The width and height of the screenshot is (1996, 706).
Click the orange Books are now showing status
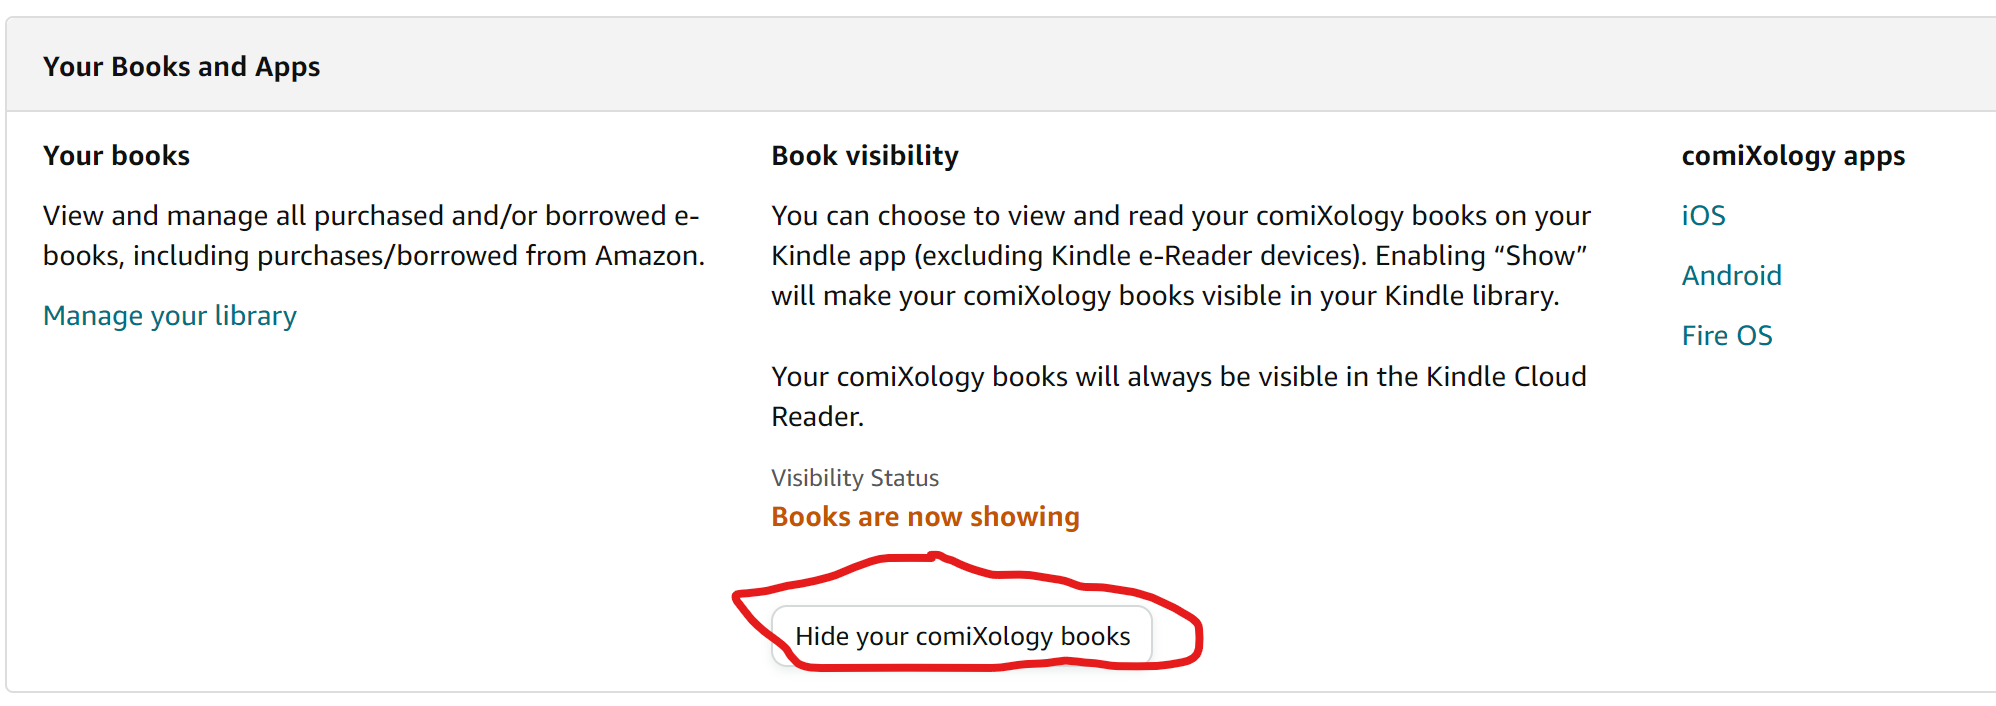(925, 517)
